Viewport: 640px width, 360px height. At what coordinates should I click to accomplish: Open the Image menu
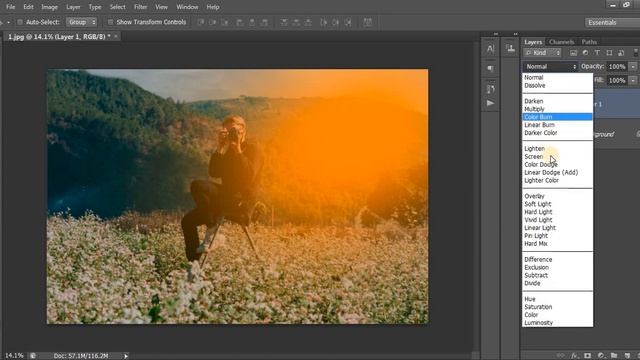coord(49,7)
